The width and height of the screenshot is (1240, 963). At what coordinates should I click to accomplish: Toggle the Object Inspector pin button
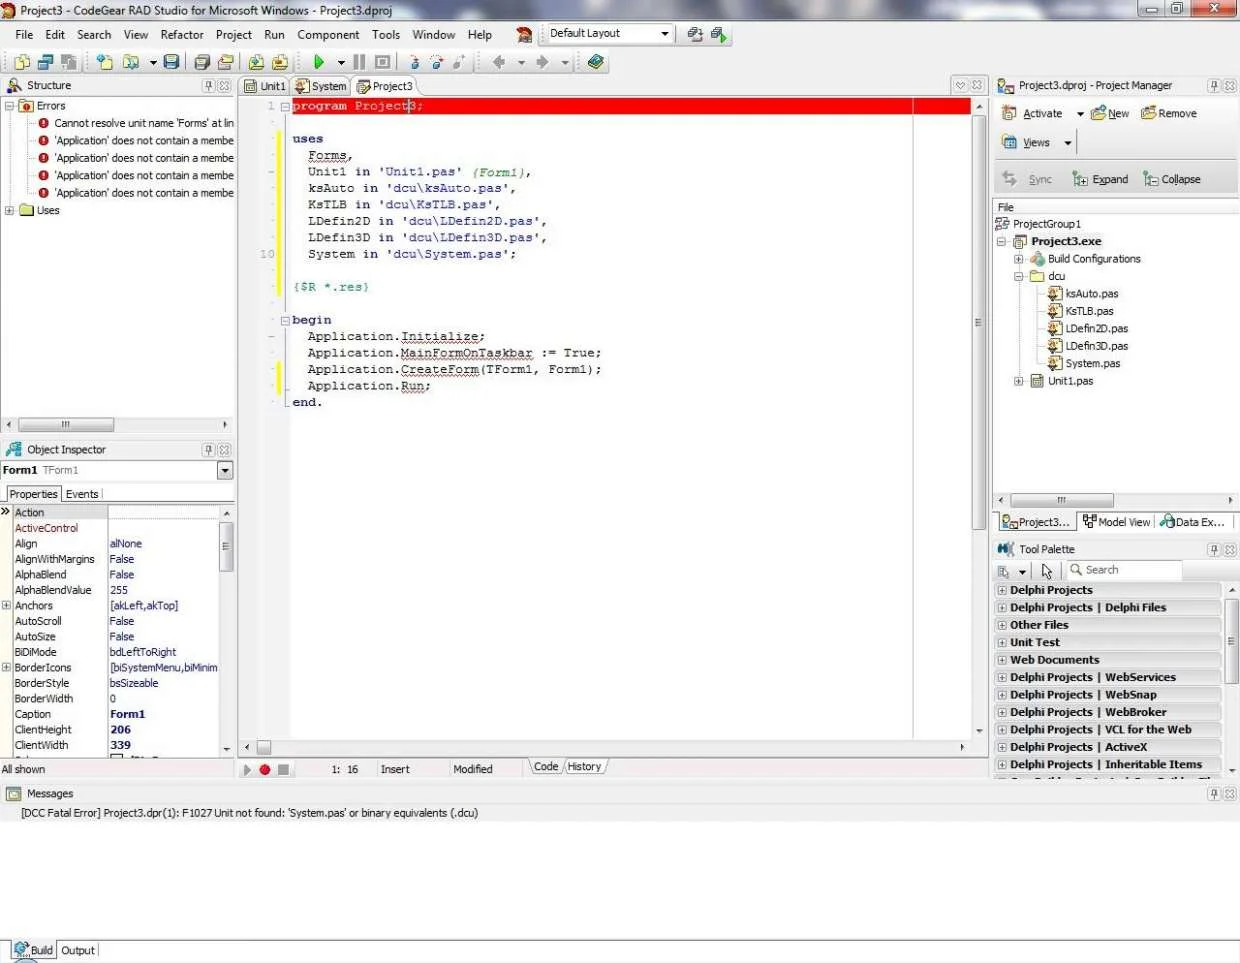click(209, 450)
